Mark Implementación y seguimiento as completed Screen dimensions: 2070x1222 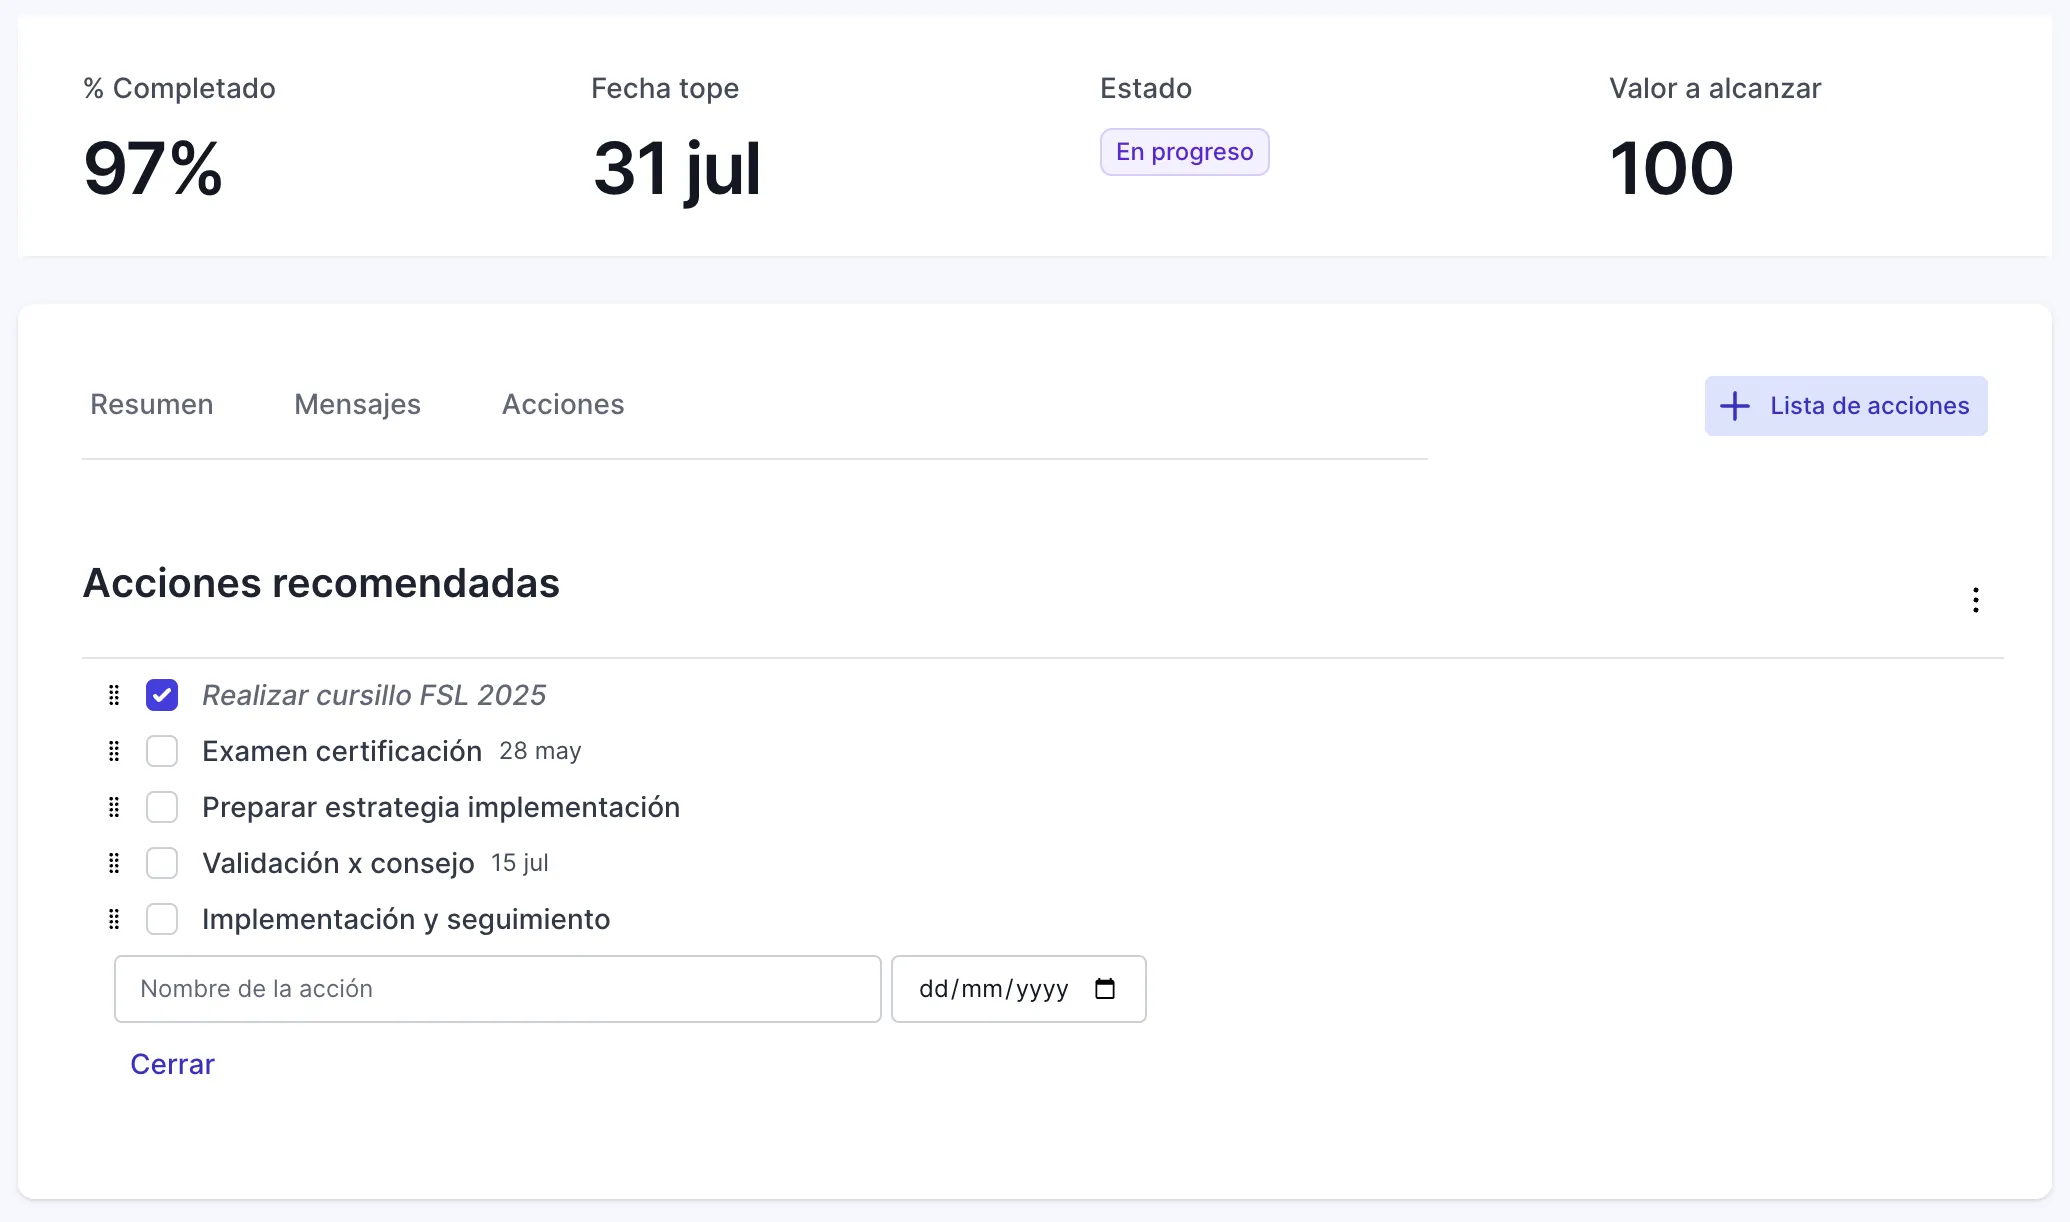coord(162,919)
